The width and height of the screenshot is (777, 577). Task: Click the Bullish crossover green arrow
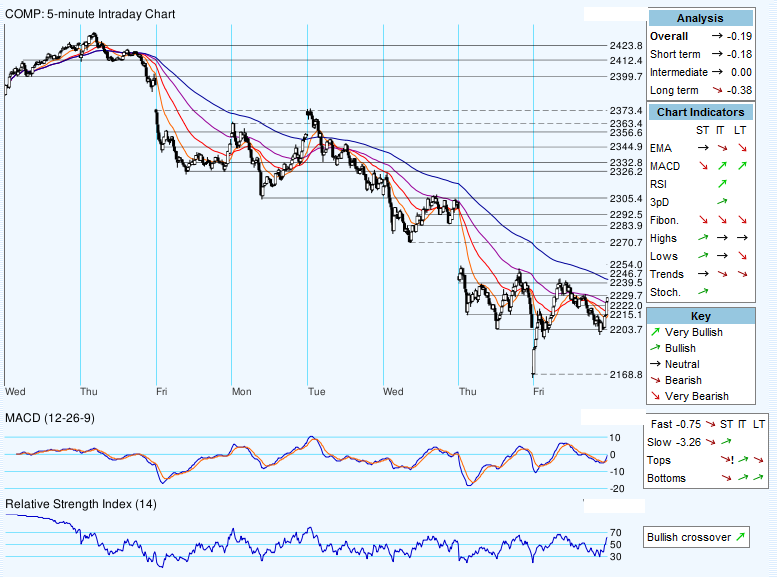[x=740, y=537]
